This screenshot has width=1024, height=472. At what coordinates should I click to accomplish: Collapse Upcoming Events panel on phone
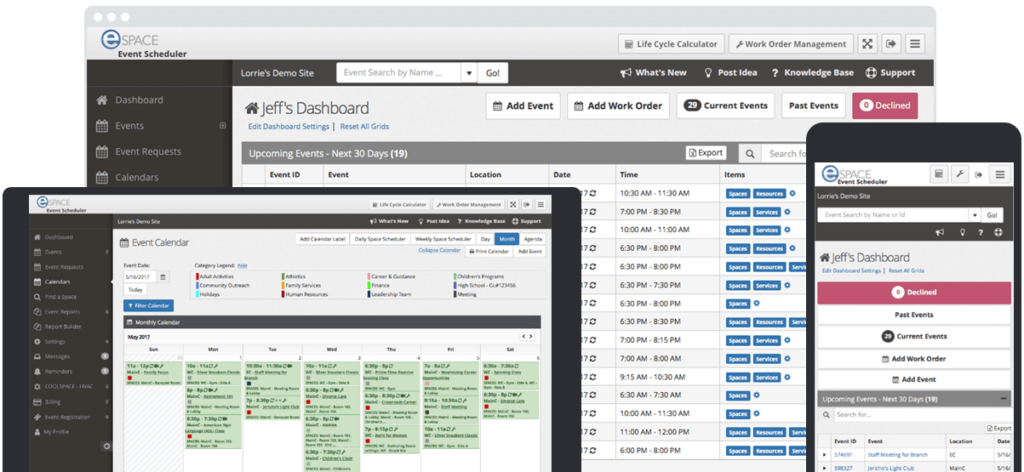point(1002,399)
